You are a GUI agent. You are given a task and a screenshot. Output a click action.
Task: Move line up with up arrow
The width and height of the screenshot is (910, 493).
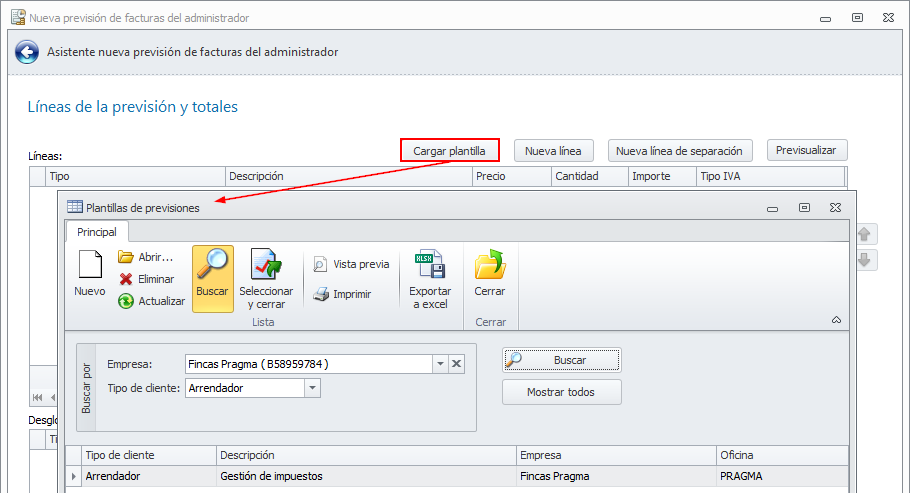(864, 234)
